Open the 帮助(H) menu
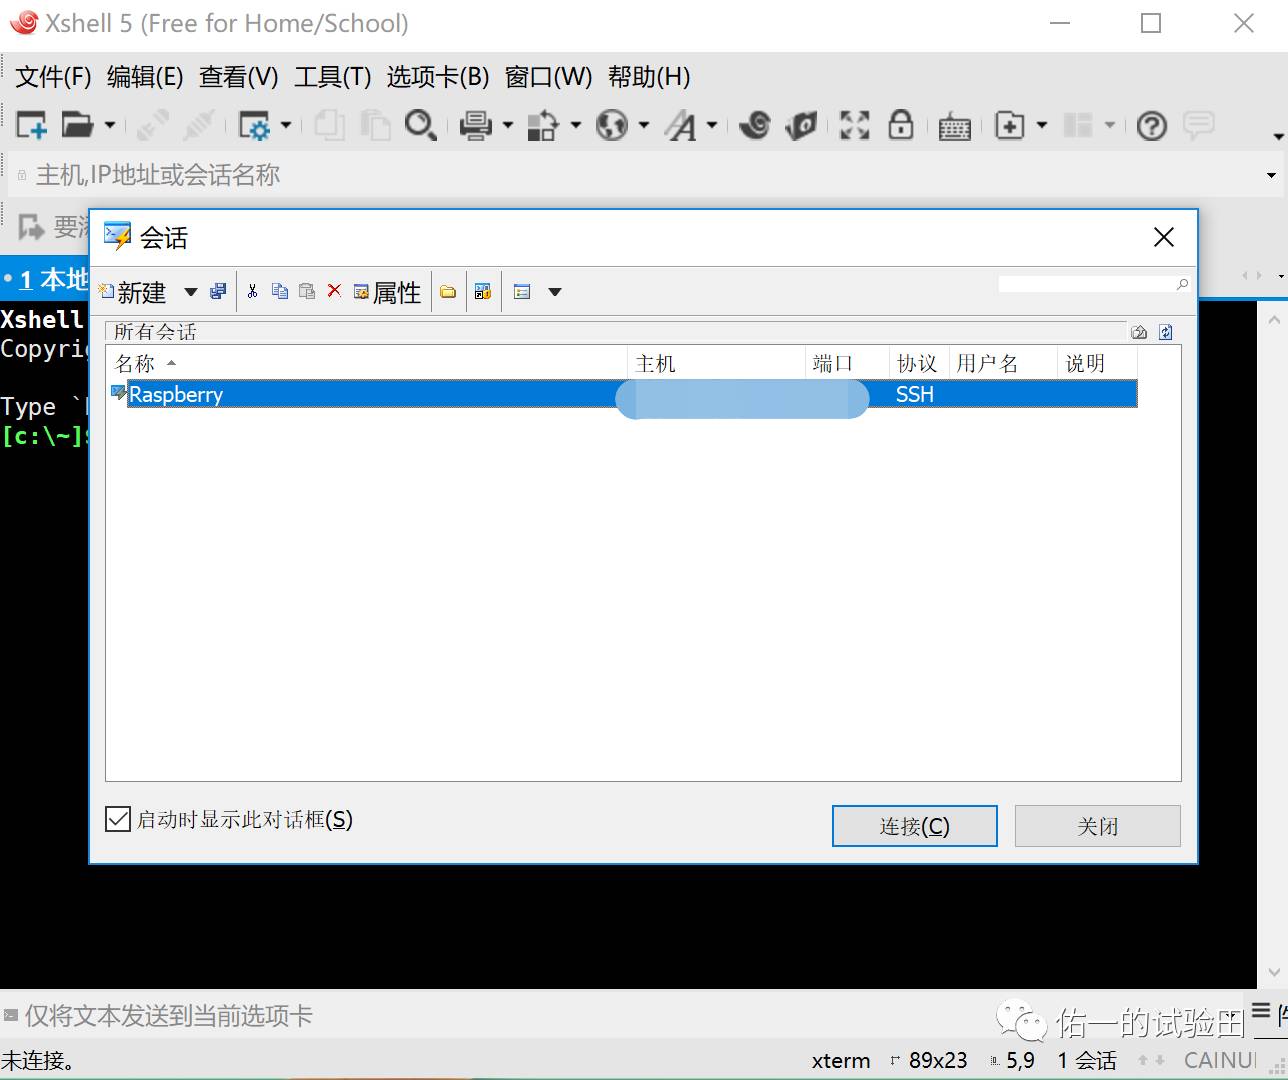Screen dimensions: 1288x1080 coord(649,77)
